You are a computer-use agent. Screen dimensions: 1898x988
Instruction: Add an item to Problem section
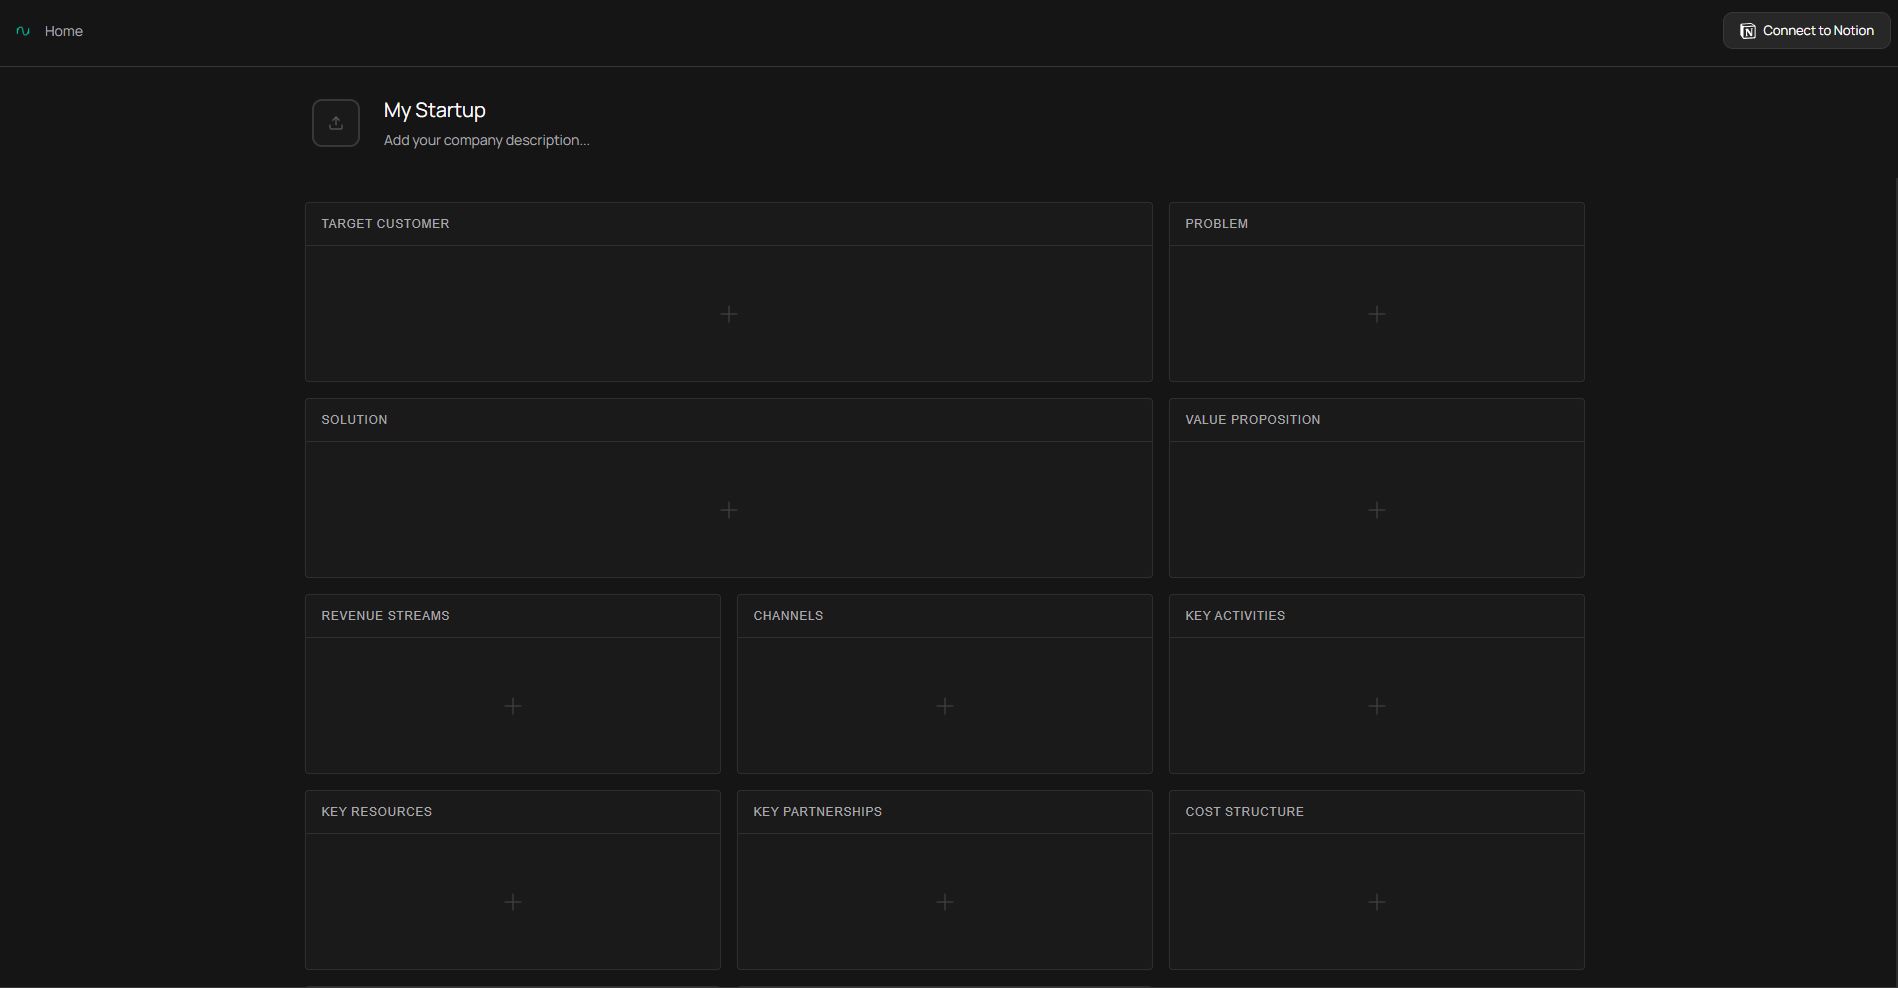1377,314
